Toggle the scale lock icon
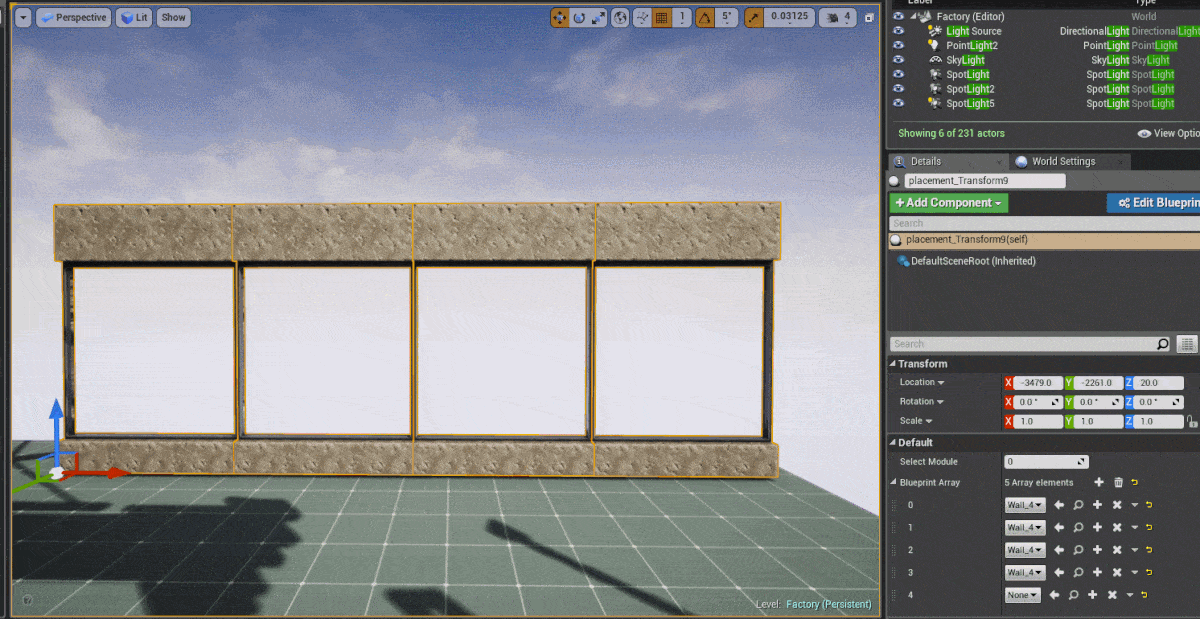The image size is (1200, 619). (1192, 422)
